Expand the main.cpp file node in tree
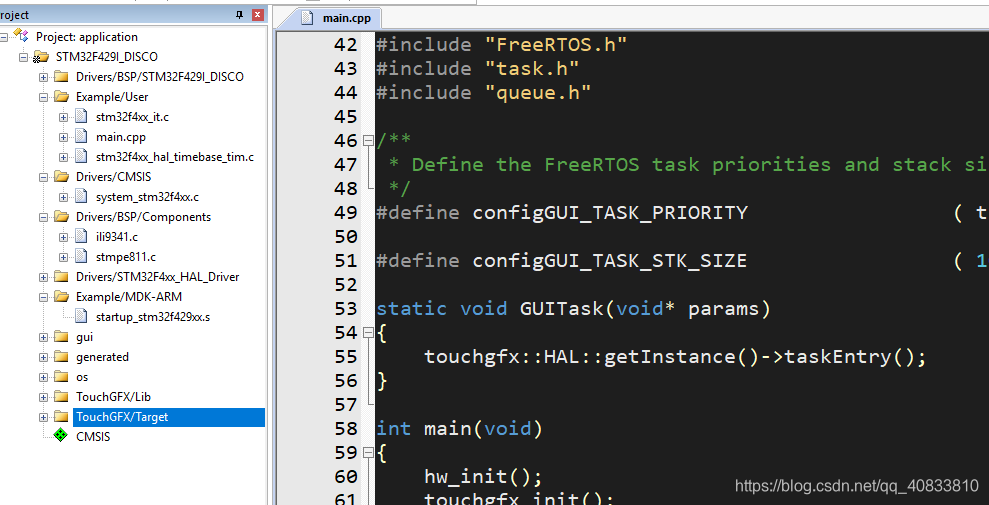The height and width of the screenshot is (505, 989). coord(64,137)
